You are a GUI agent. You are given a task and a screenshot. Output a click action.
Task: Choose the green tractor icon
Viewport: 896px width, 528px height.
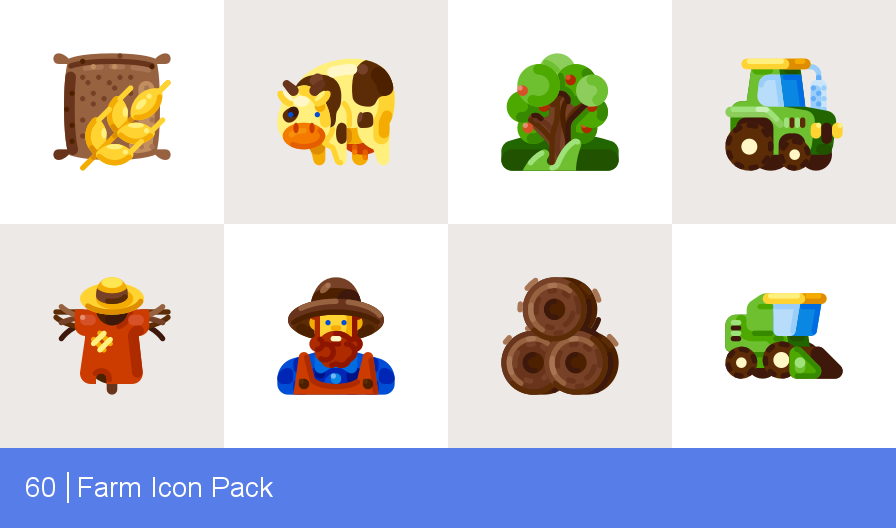[784, 114]
